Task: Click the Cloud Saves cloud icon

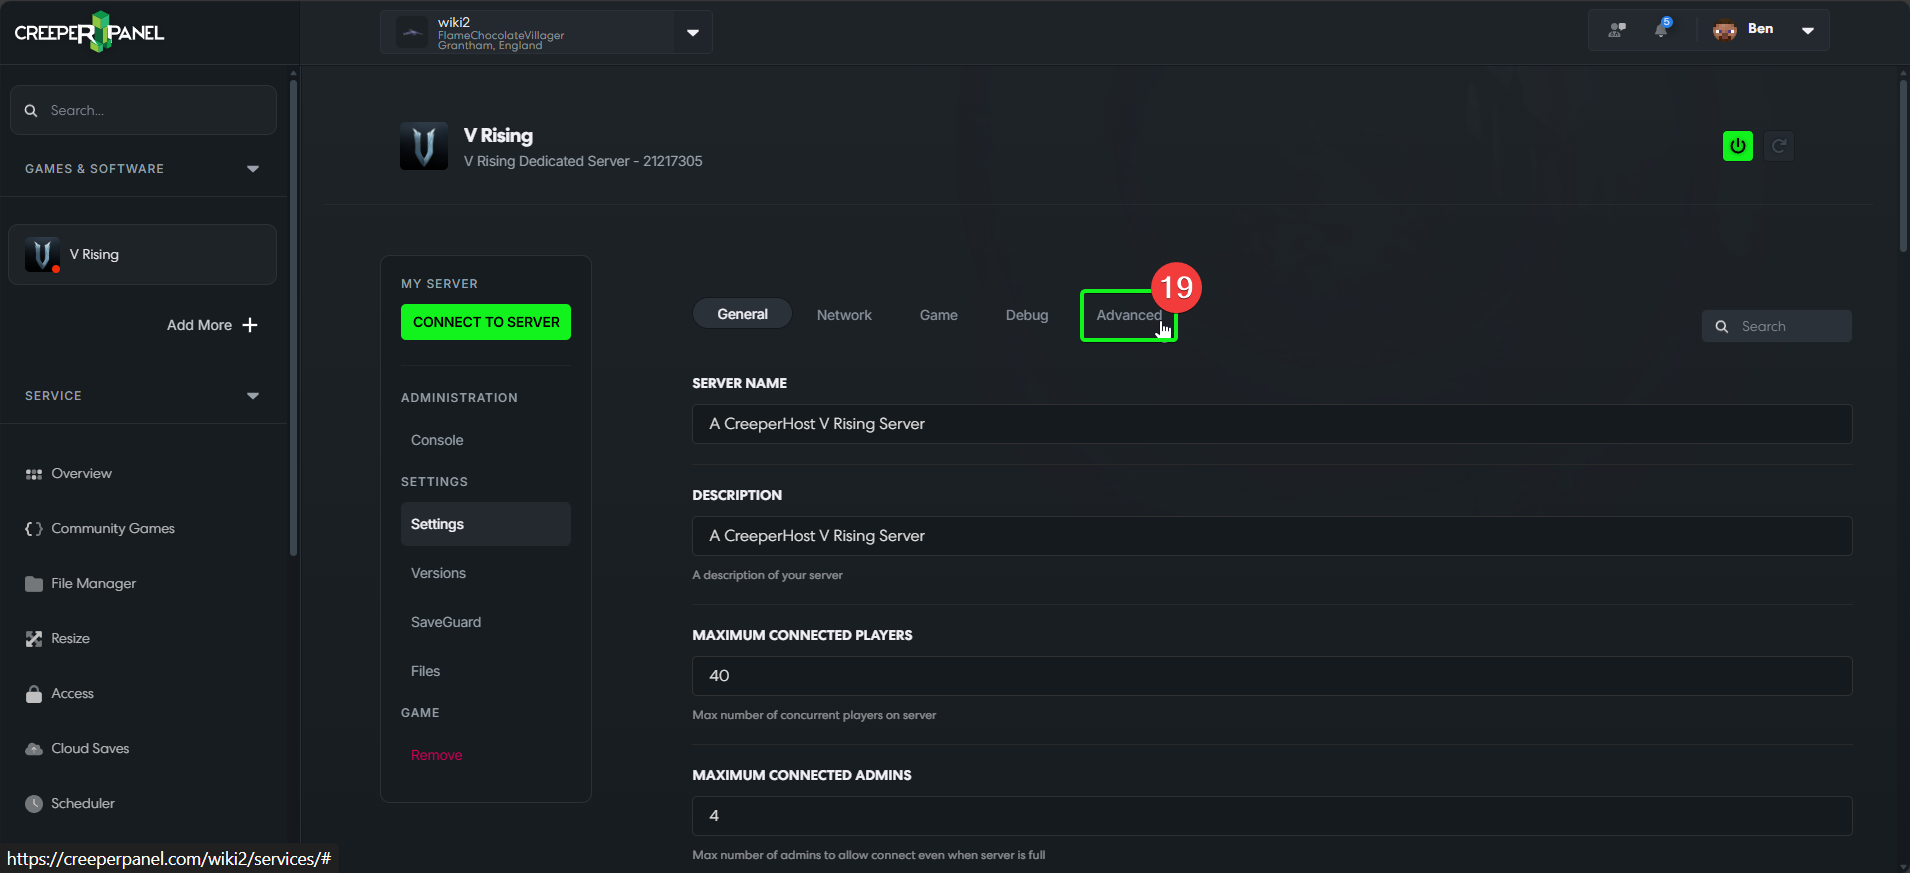Action: point(34,749)
